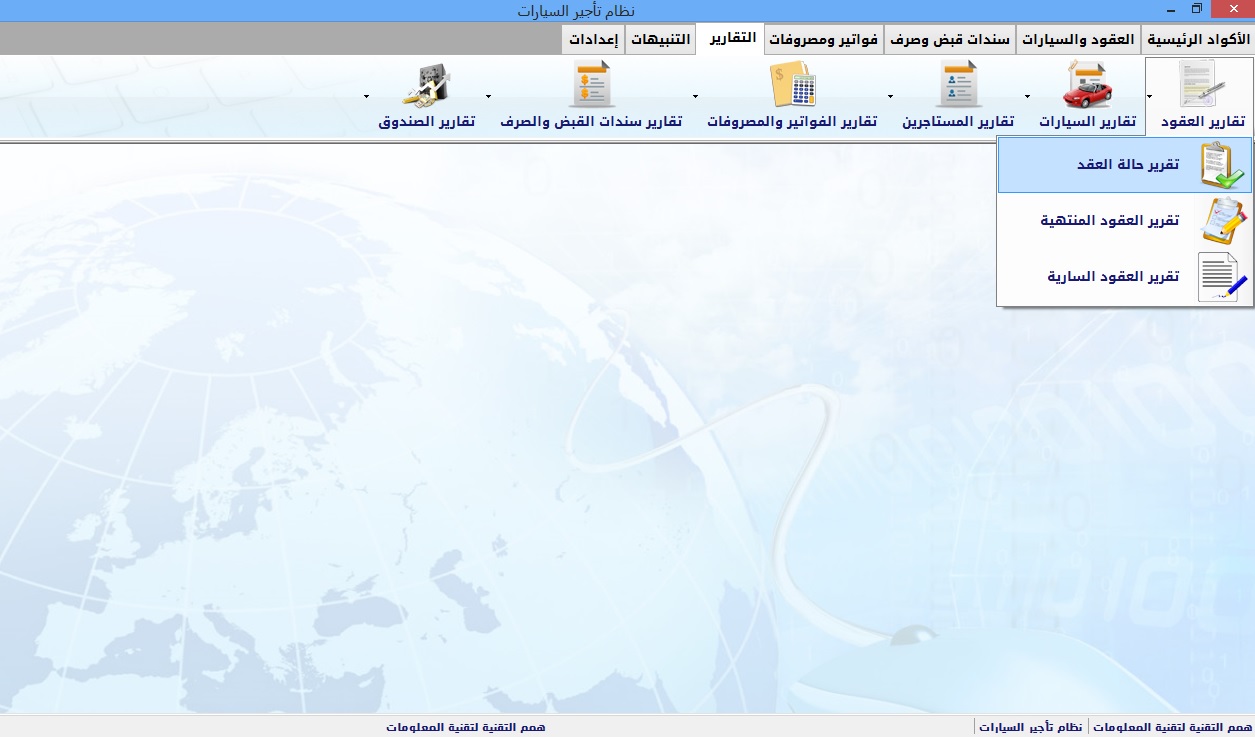1255x737 pixels.
Task: Click همم التقنية لتقنية المعلومات at status bar right
Action: 1172,727
